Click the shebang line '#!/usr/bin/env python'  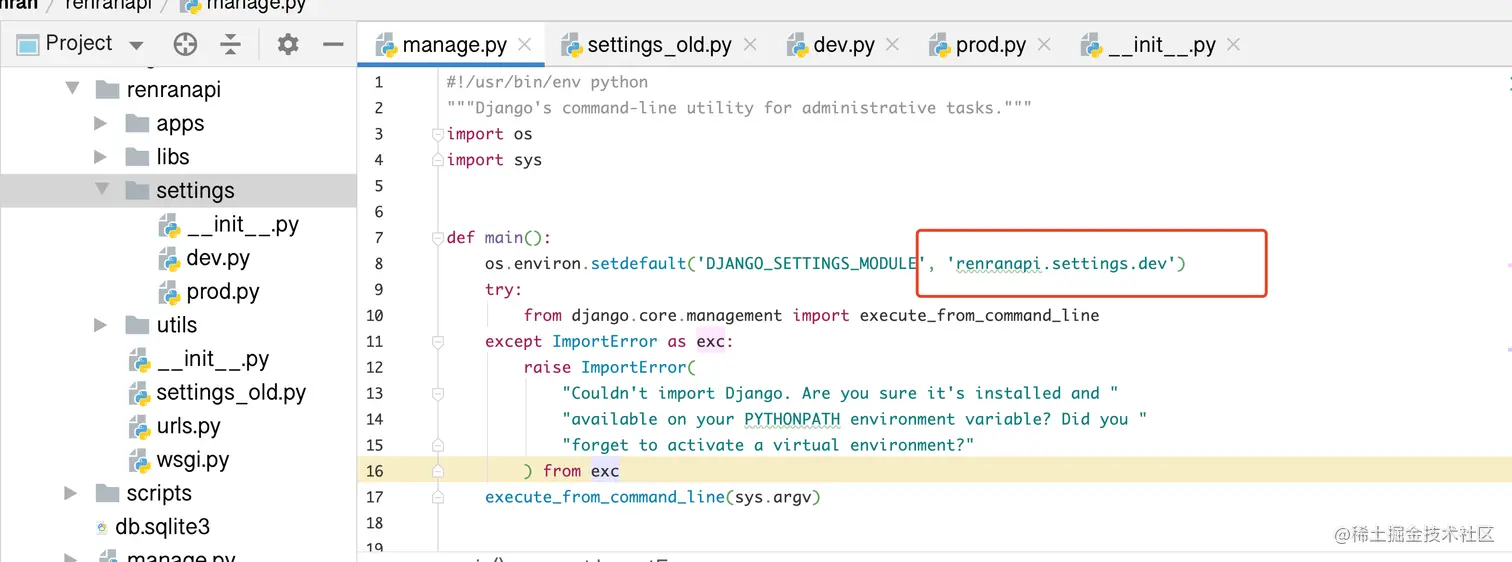click(547, 82)
